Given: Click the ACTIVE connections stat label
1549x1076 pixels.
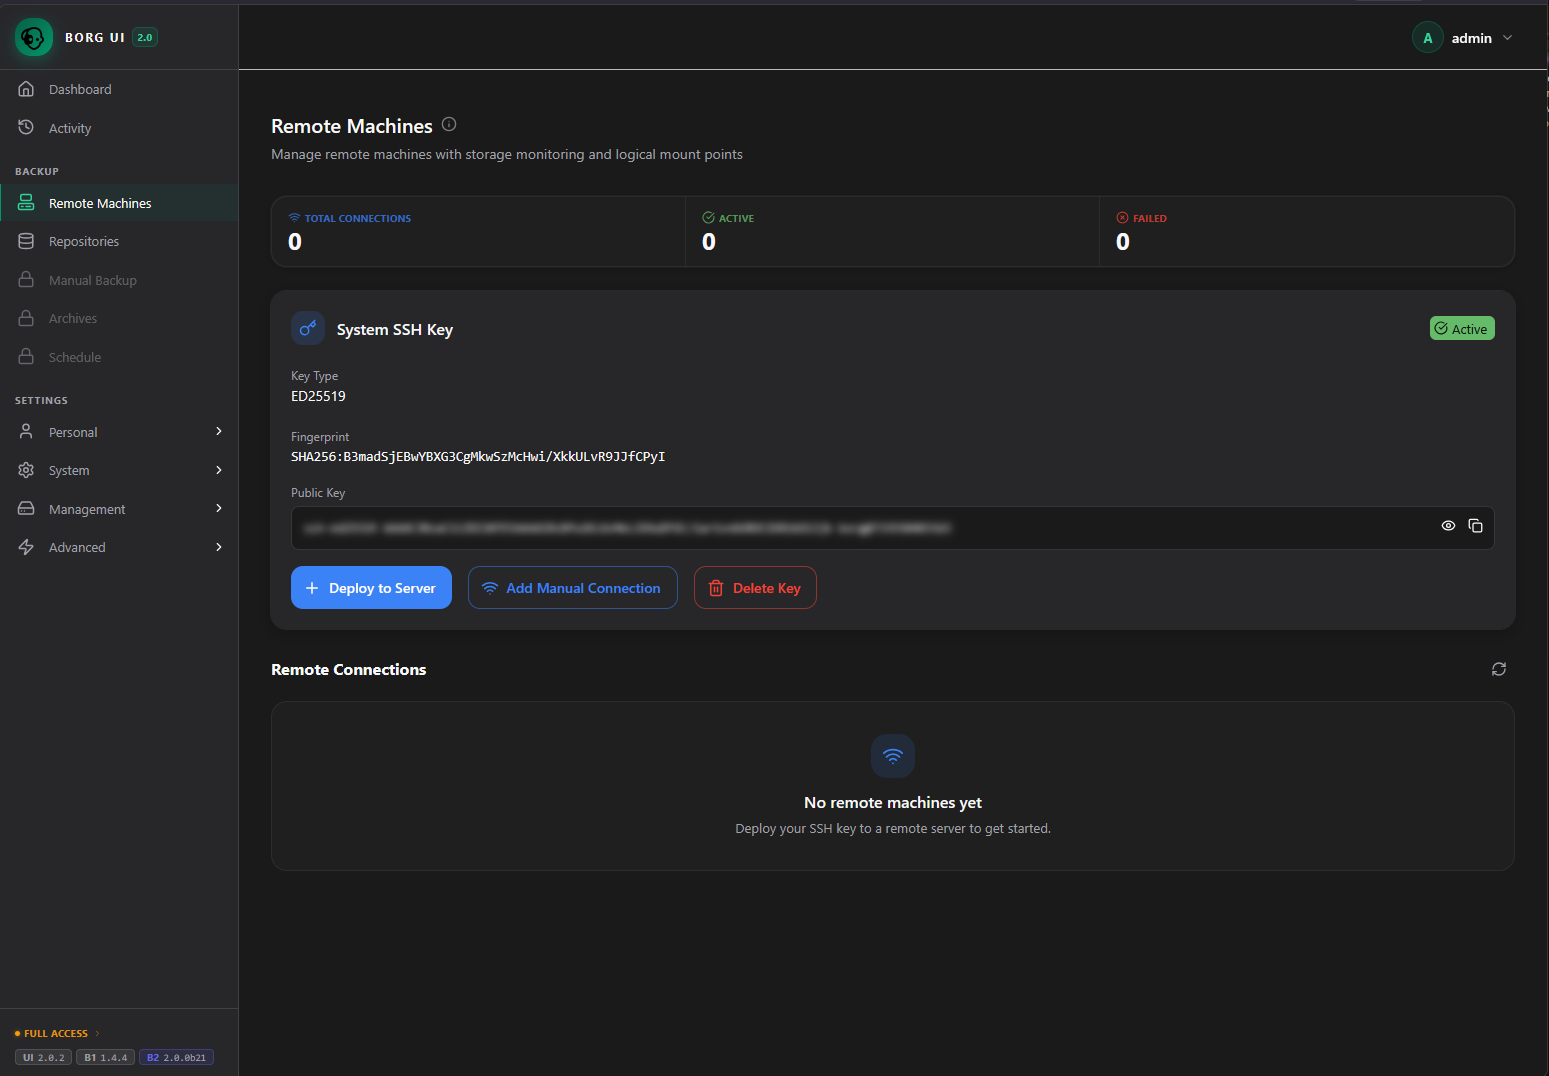Looking at the screenshot, I should tap(736, 218).
